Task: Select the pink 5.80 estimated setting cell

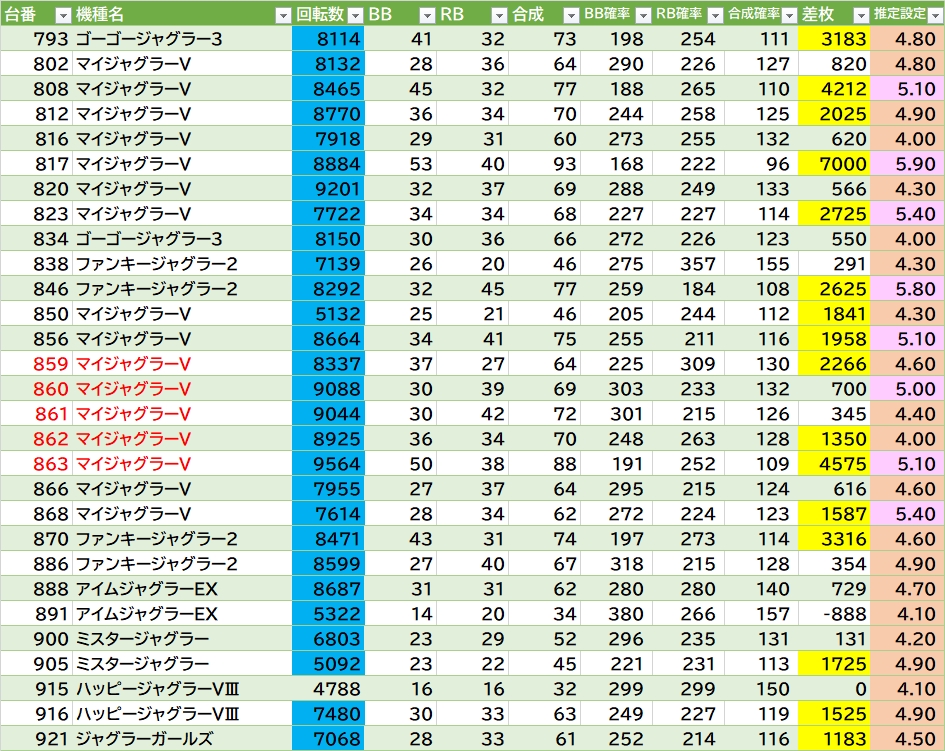Action: point(907,289)
